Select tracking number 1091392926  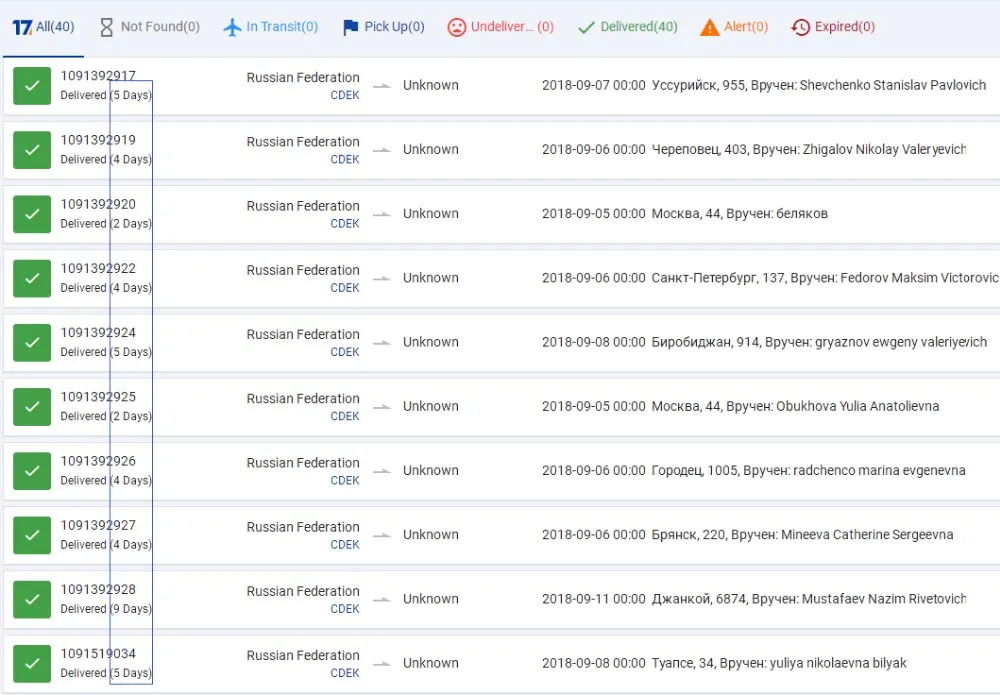[x=98, y=461]
